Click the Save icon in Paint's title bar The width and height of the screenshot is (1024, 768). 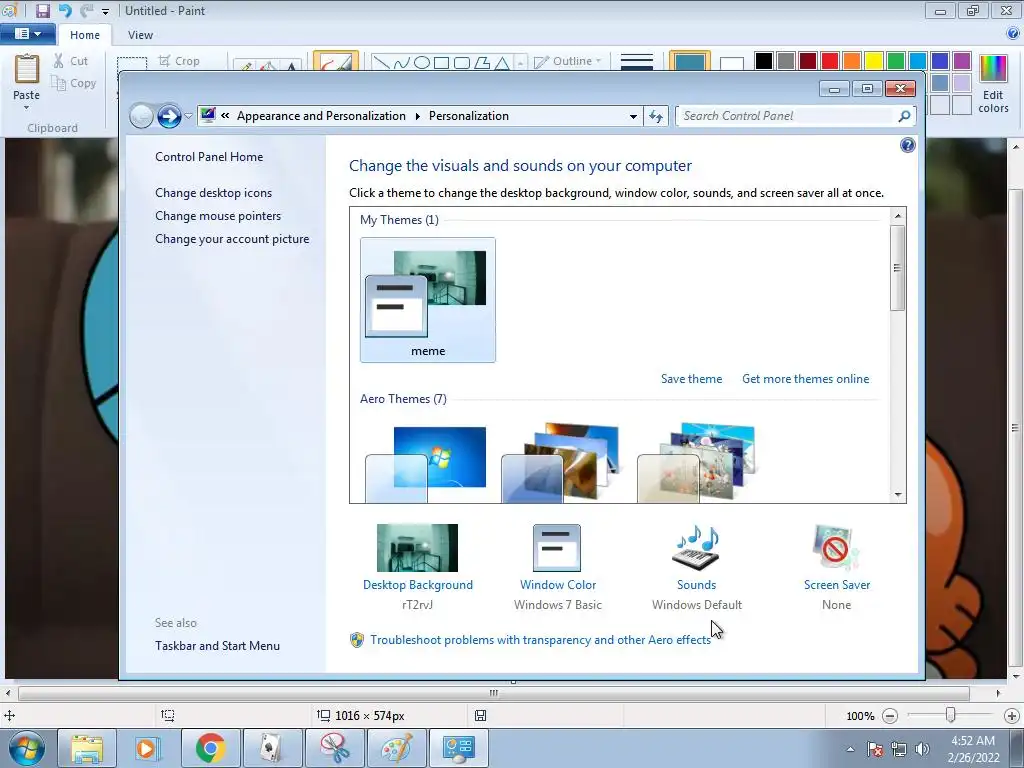(42, 10)
